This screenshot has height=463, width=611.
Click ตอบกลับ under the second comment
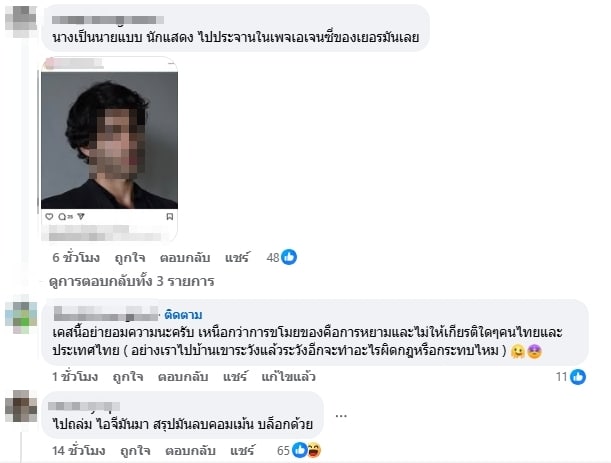[x=183, y=377]
